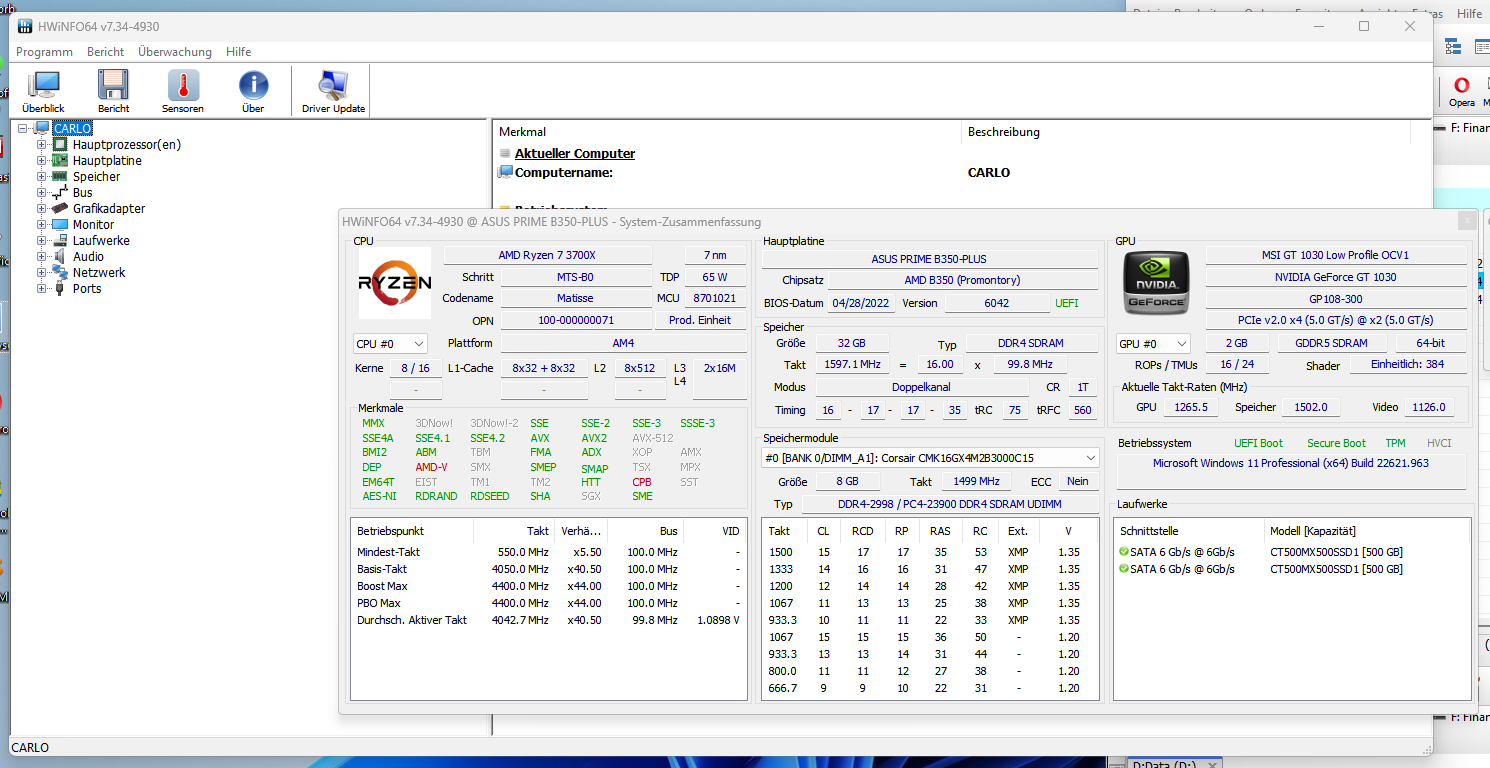Click the Laufwerke drive icon in tree
The height and width of the screenshot is (768, 1490).
tap(60, 241)
